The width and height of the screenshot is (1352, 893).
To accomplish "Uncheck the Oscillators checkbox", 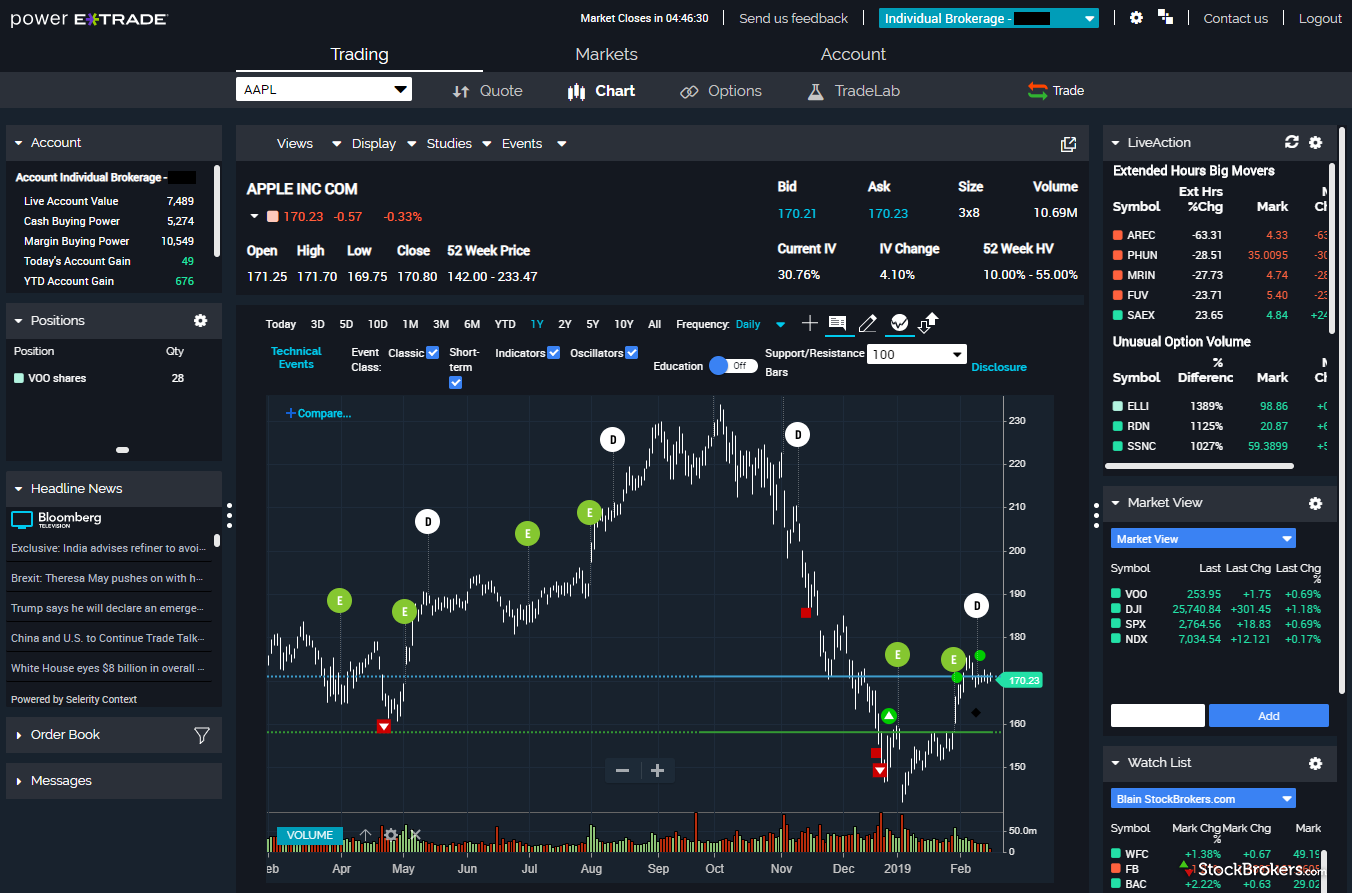I will (631, 353).
